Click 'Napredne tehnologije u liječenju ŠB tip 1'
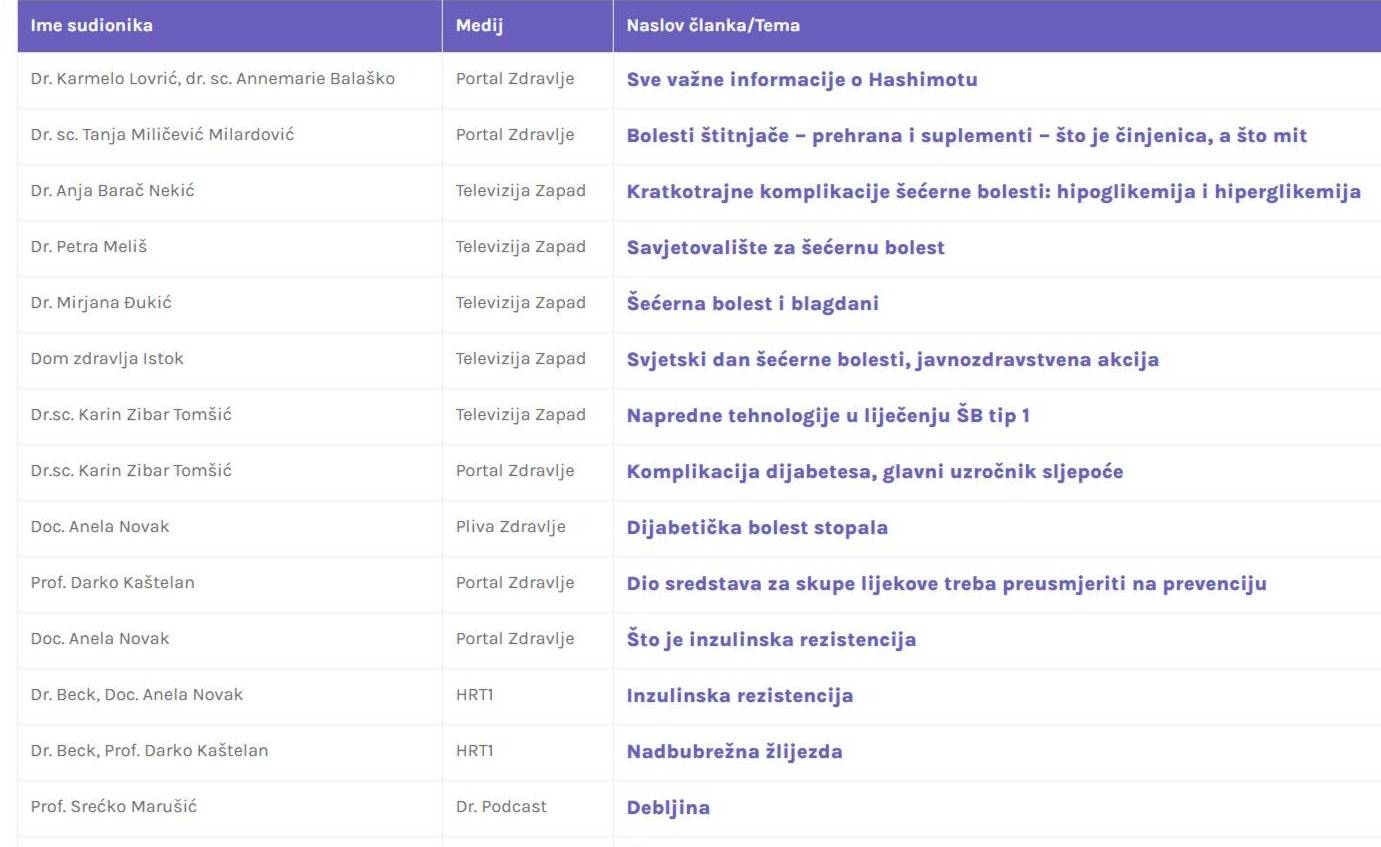Viewport: 1381px width, 847px height. 828,416
